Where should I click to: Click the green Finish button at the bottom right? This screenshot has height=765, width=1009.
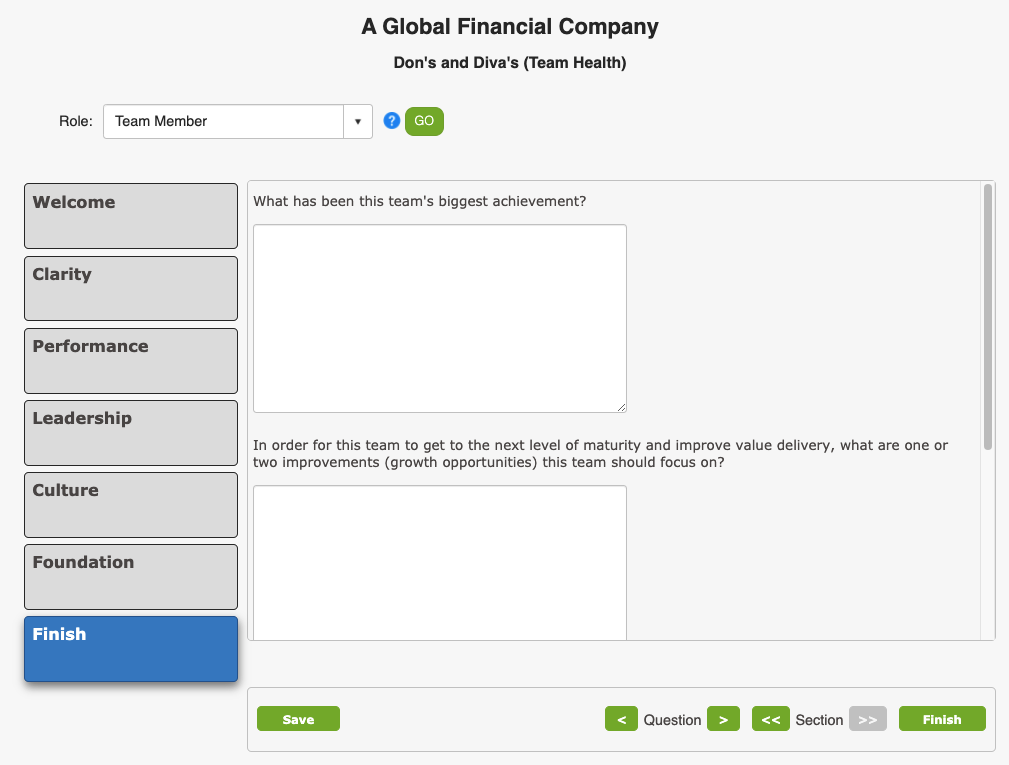tap(941, 719)
